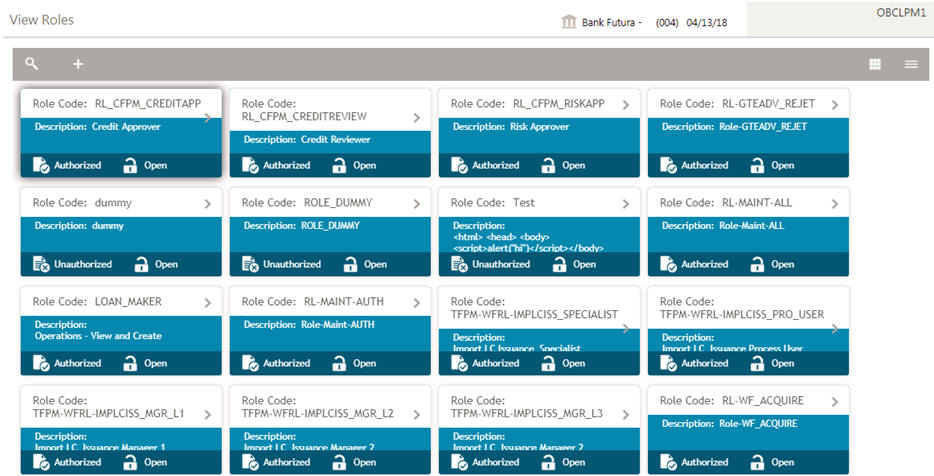Image resolution: width=934 pixels, height=476 pixels.
Task: Click description text Role-GTEADV_REJET
Action: pyautogui.click(x=763, y=126)
